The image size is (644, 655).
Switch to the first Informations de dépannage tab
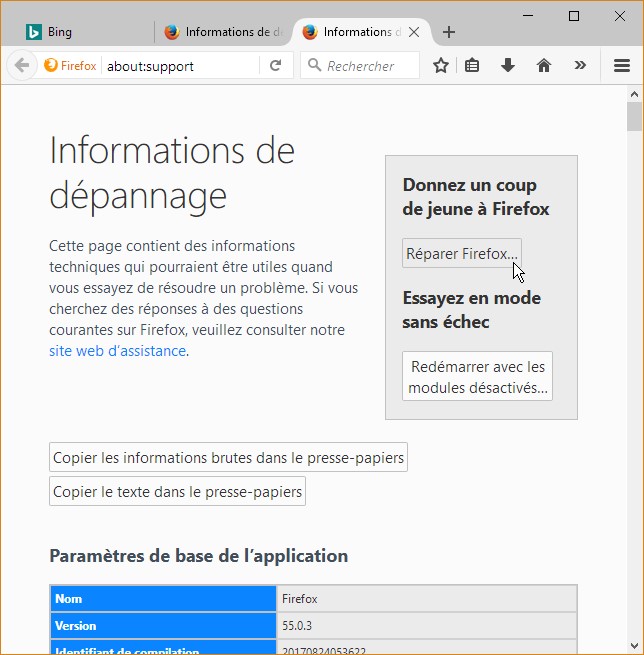click(225, 32)
